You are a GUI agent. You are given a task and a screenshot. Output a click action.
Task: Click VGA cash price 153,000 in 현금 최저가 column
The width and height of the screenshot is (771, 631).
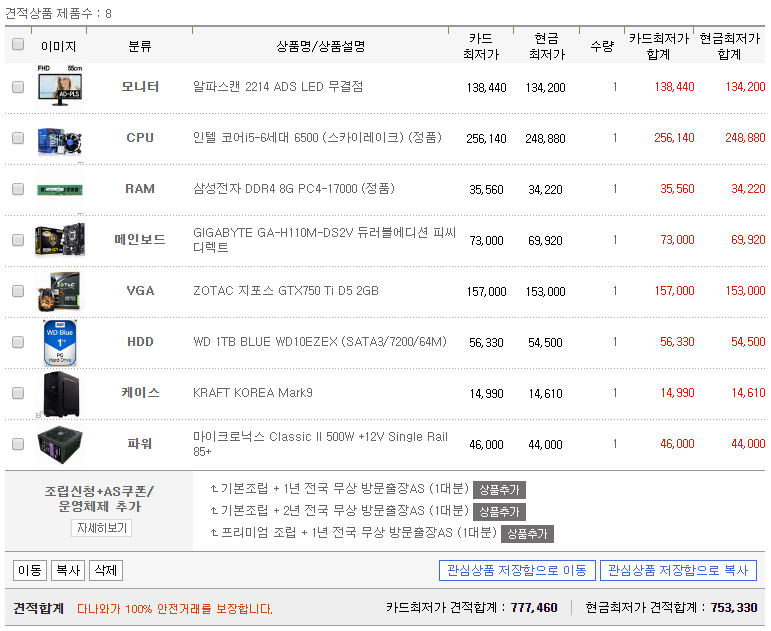(x=545, y=292)
